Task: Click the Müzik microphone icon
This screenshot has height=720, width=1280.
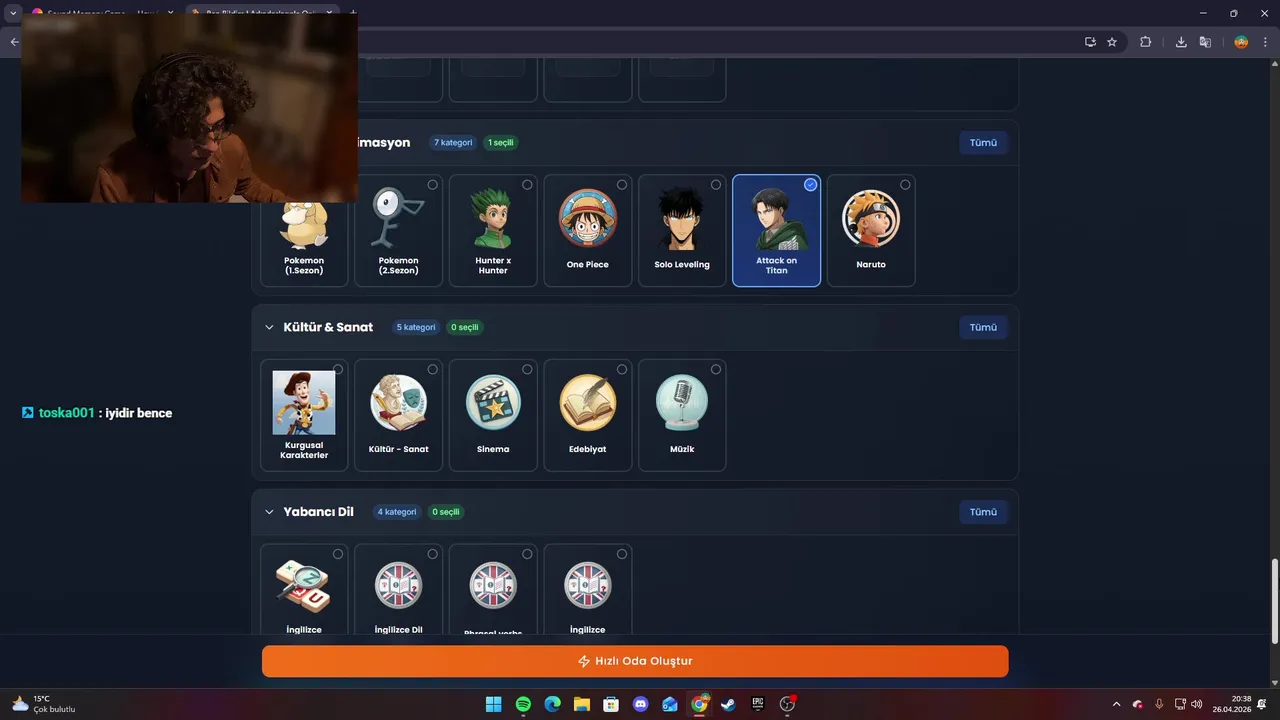Action: pyautogui.click(x=682, y=402)
